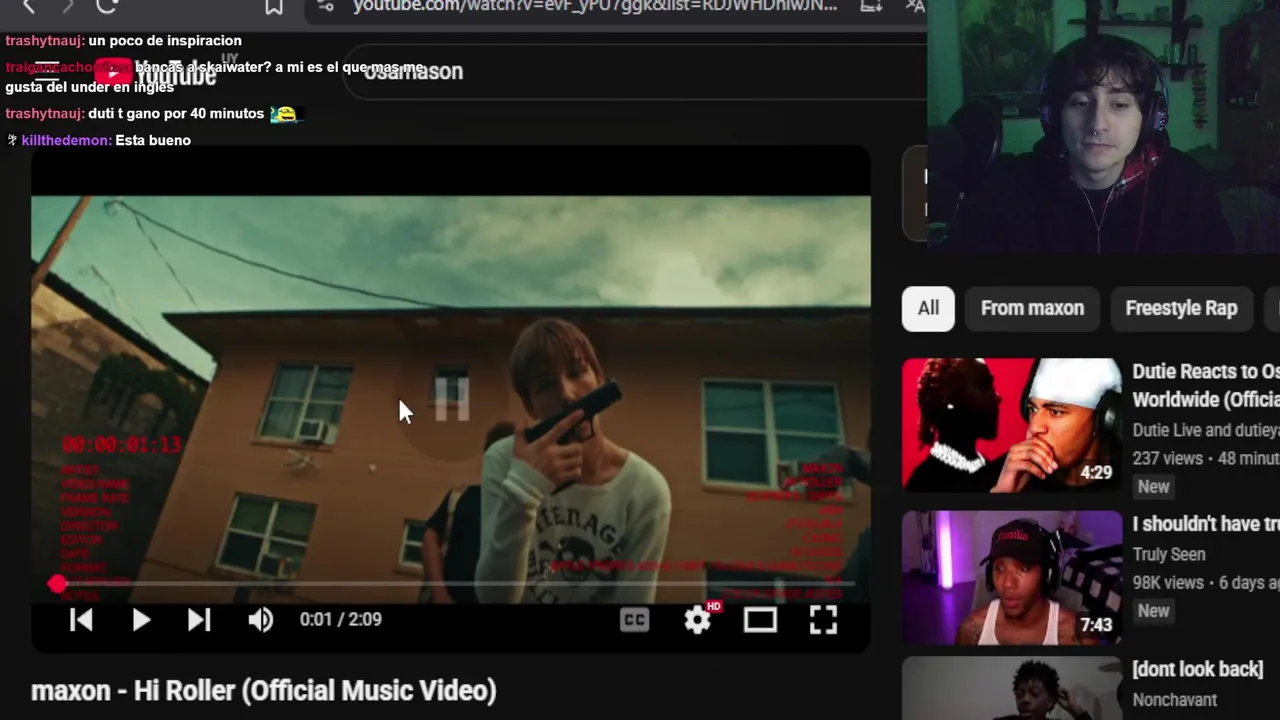Click the red scrubber on the progress bar
Screen dimensions: 1280x720
57,584
